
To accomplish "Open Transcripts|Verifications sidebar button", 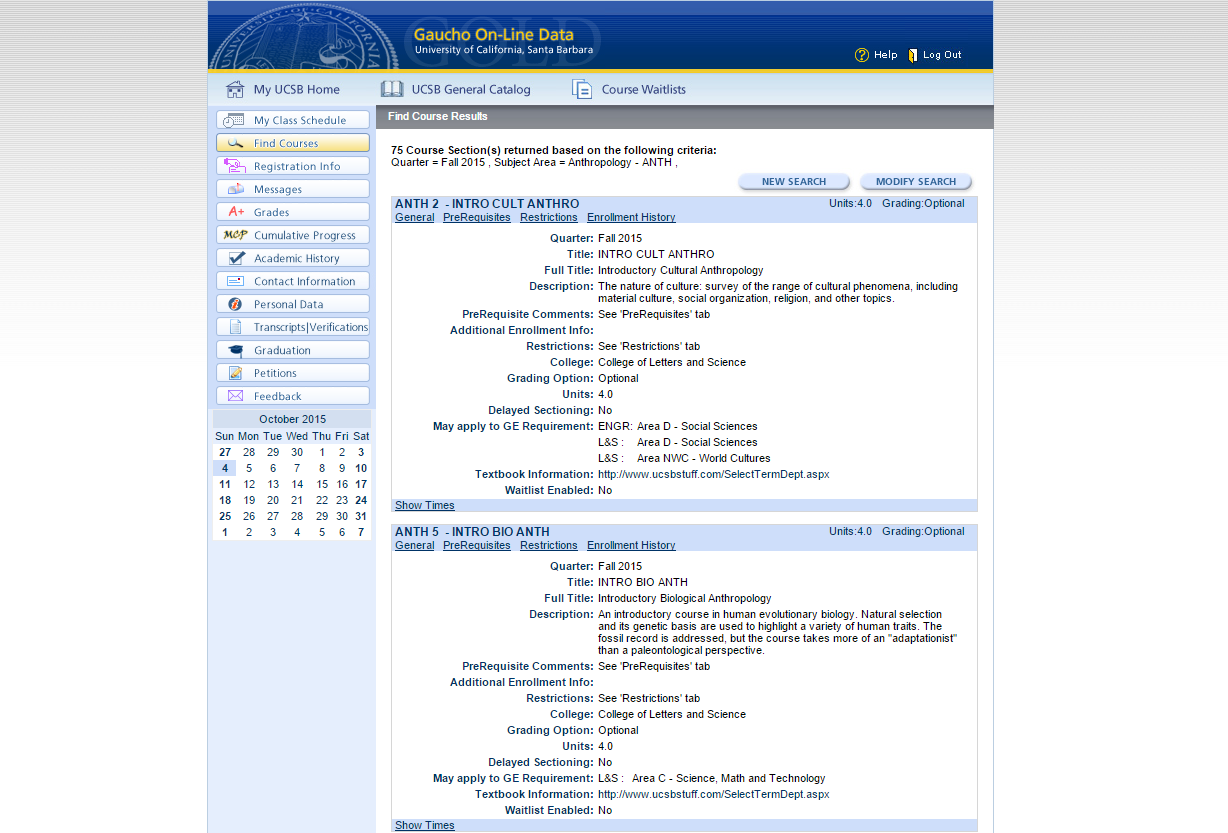I will 293,327.
